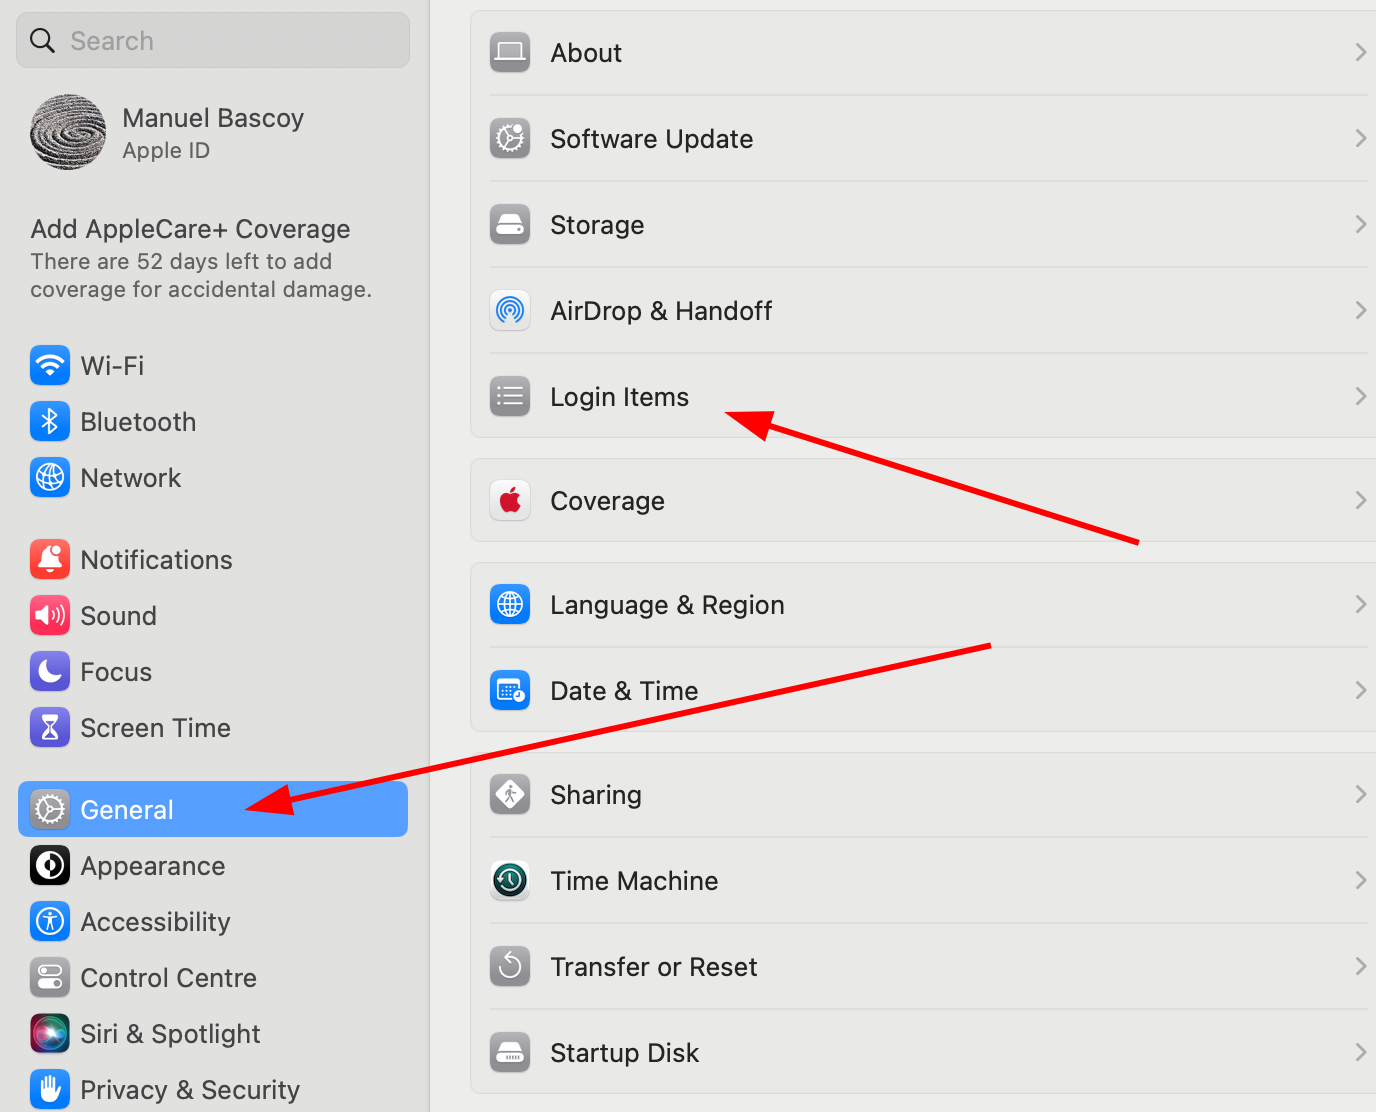
Task: Click the Add AppleCare+ Coverage link
Action: (x=190, y=230)
